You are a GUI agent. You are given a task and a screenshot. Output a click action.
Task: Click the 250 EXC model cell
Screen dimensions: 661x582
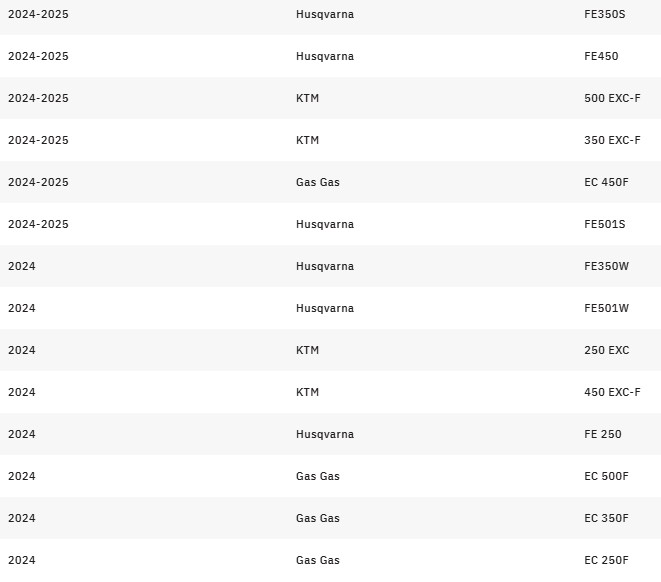coord(606,351)
